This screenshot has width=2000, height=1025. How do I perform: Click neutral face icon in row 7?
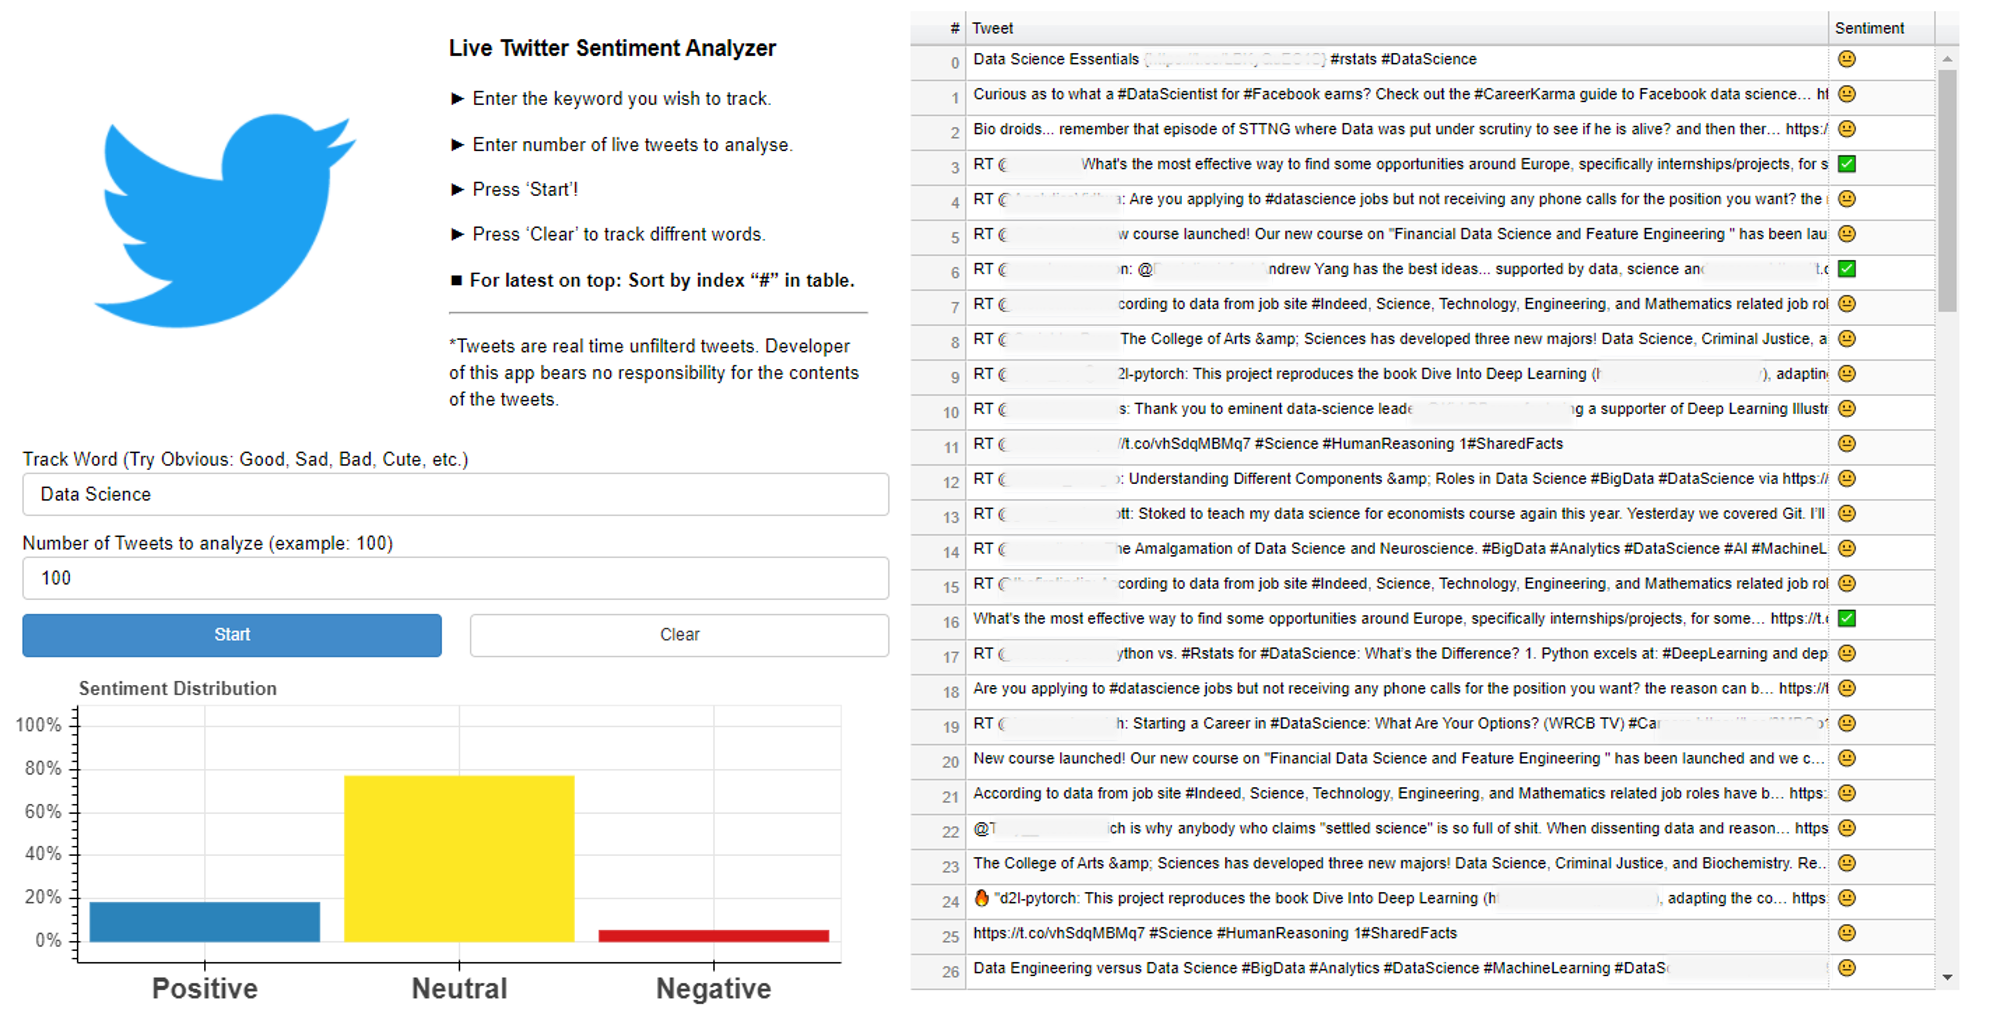click(x=1847, y=304)
